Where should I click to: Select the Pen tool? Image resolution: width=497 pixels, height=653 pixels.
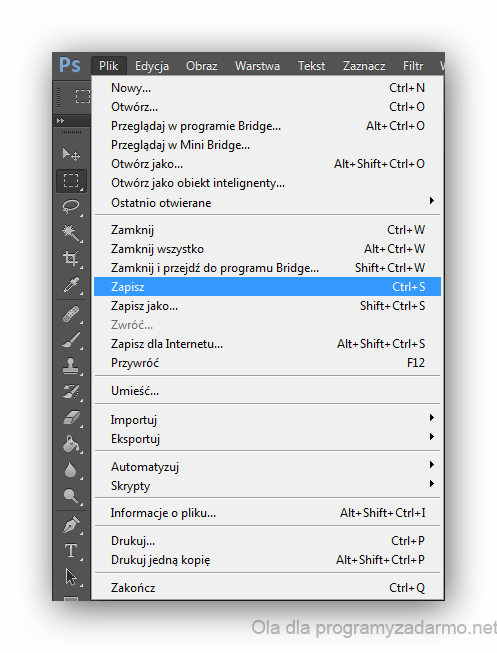click(x=71, y=525)
